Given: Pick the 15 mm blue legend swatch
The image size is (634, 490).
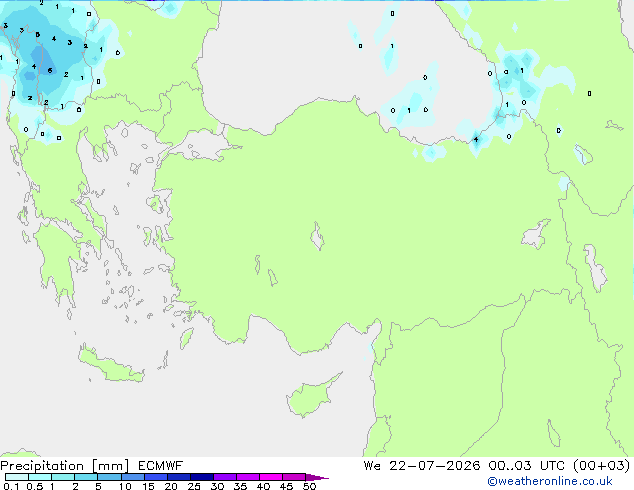Looking at the screenshot, I should point(156,477).
